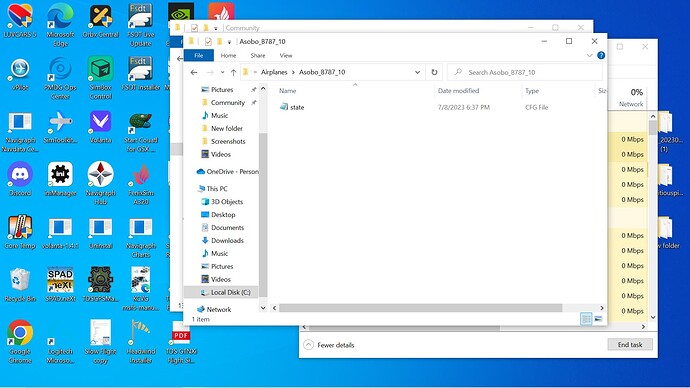Open Navigraph Navdata Center icon
Screen dimensions: 690x388
(x=20, y=132)
